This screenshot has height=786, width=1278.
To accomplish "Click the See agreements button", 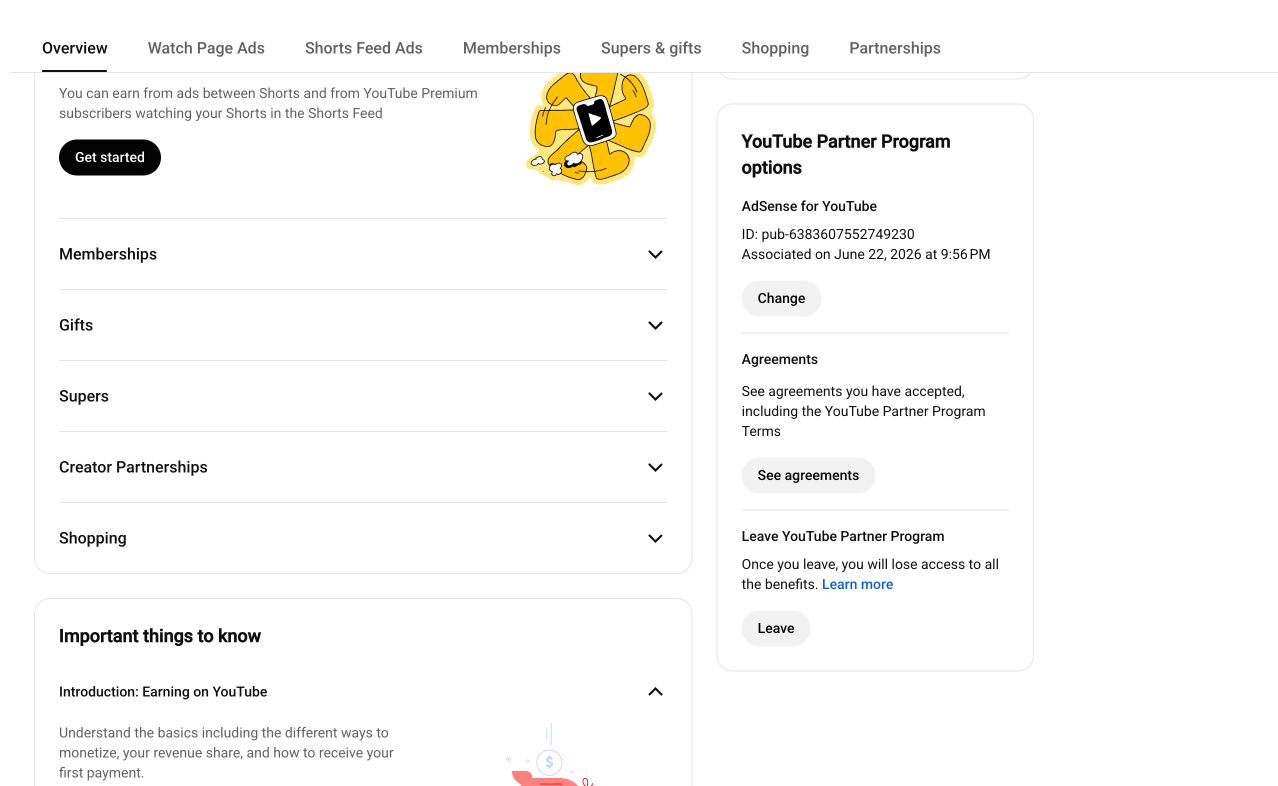I will tap(808, 475).
